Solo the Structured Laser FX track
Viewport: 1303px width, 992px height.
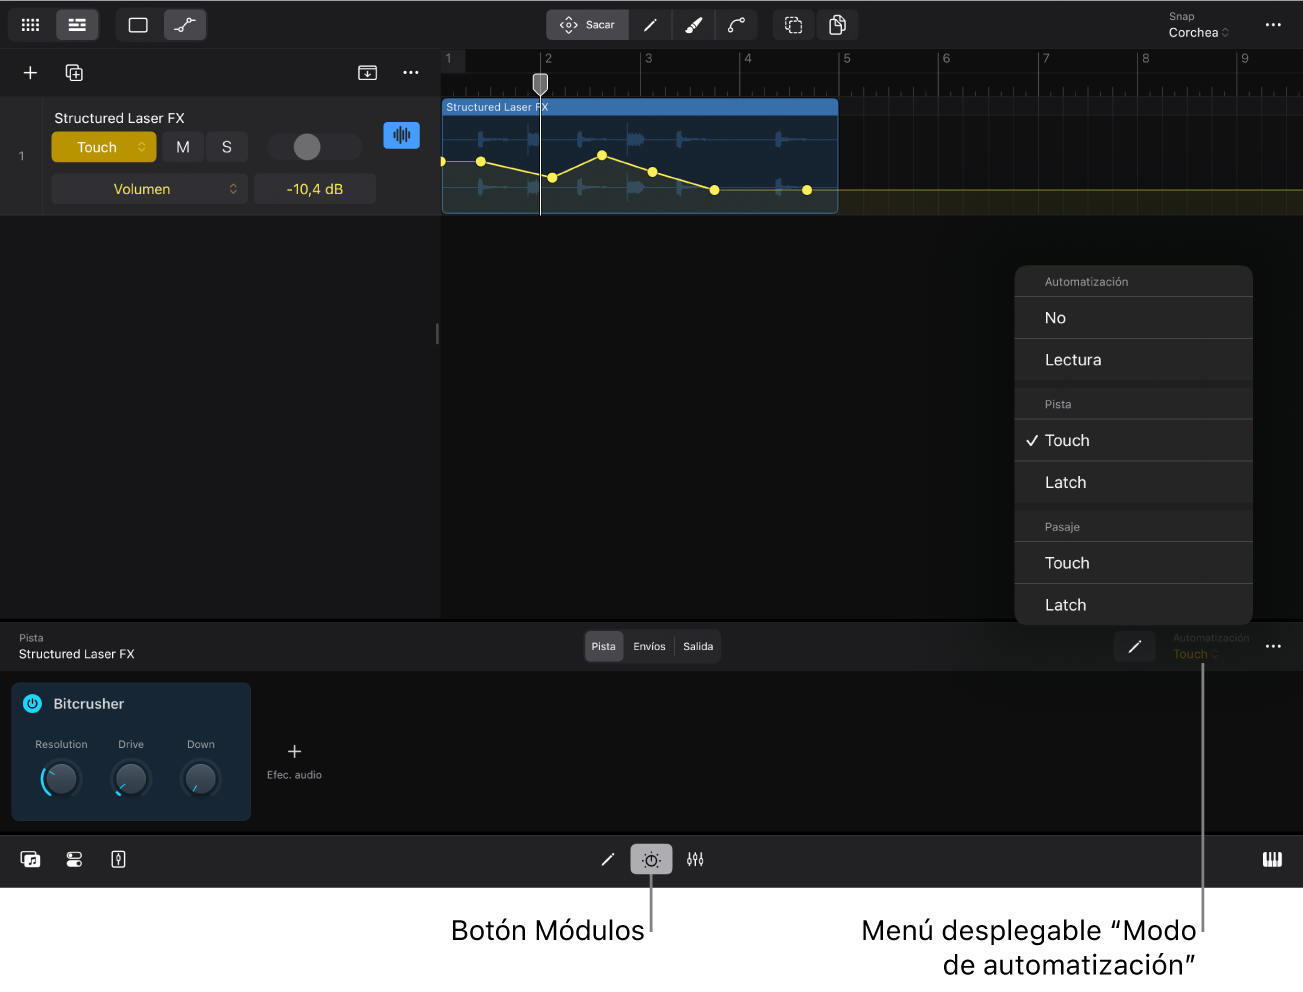(x=227, y=147)
